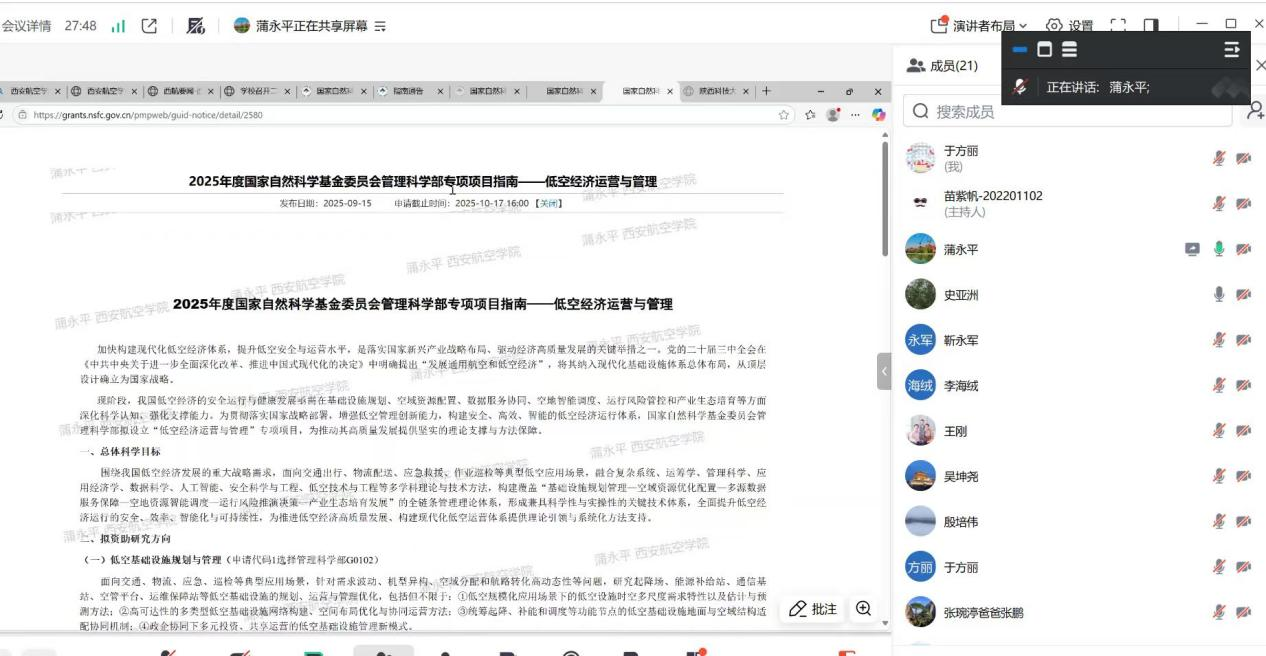Screen dimensions: 1266x656
Task: Click the network signal strength icon
Action: click(118, 26)
